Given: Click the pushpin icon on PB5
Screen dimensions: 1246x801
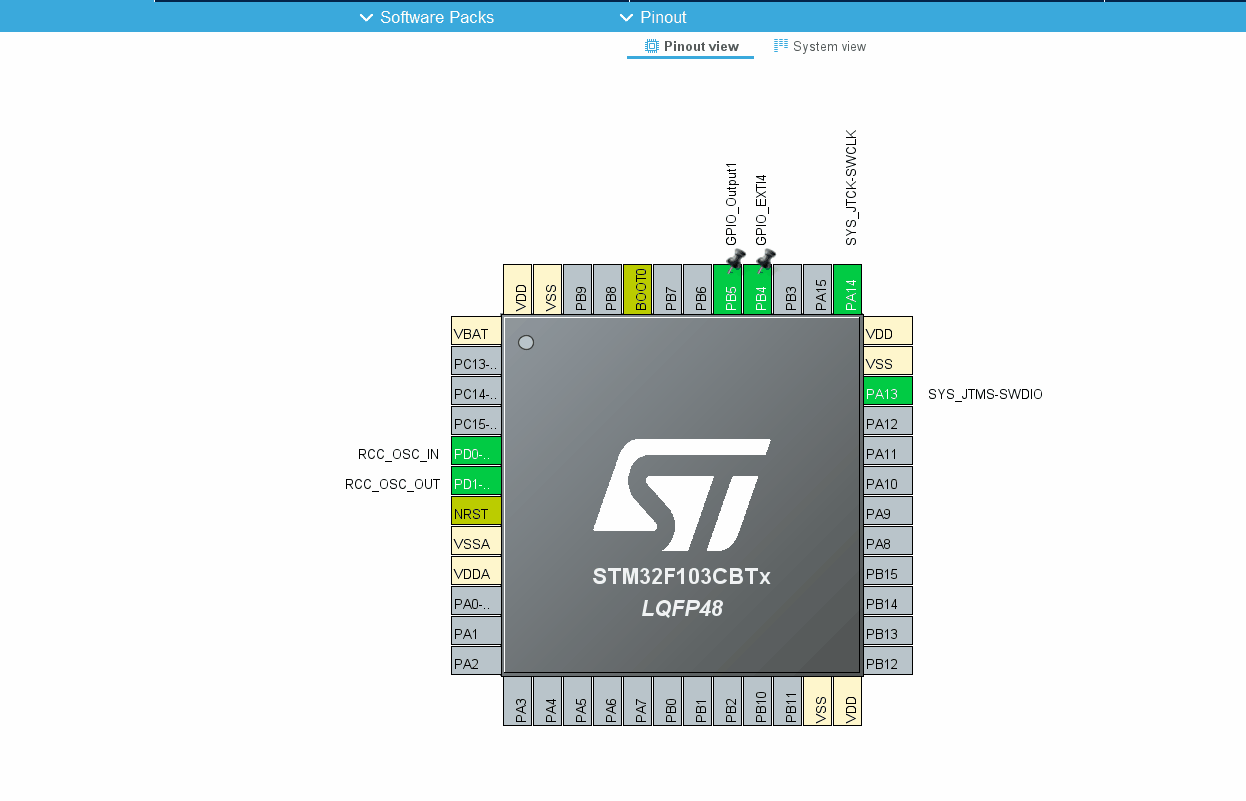Looking at the screenshot, I should tap(736, 262).
